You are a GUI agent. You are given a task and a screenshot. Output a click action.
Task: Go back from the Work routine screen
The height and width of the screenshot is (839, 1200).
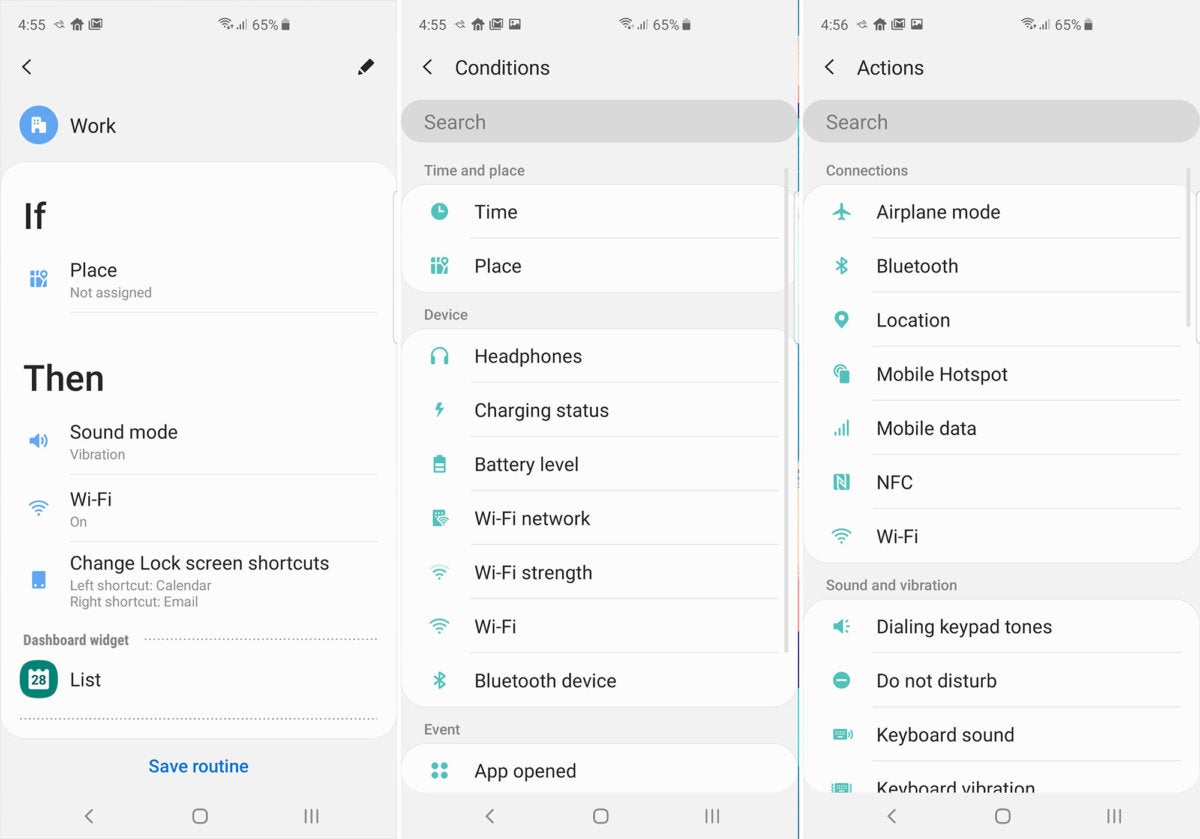(27, 67)
